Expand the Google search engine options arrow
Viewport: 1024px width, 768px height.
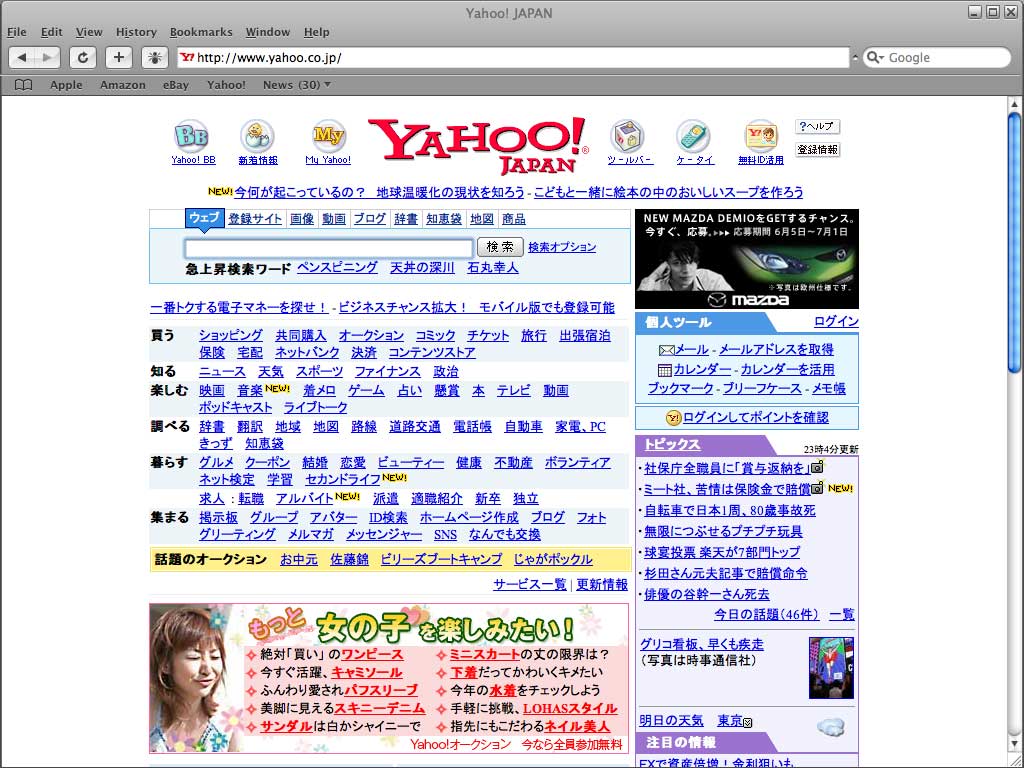tap(882, 58)
